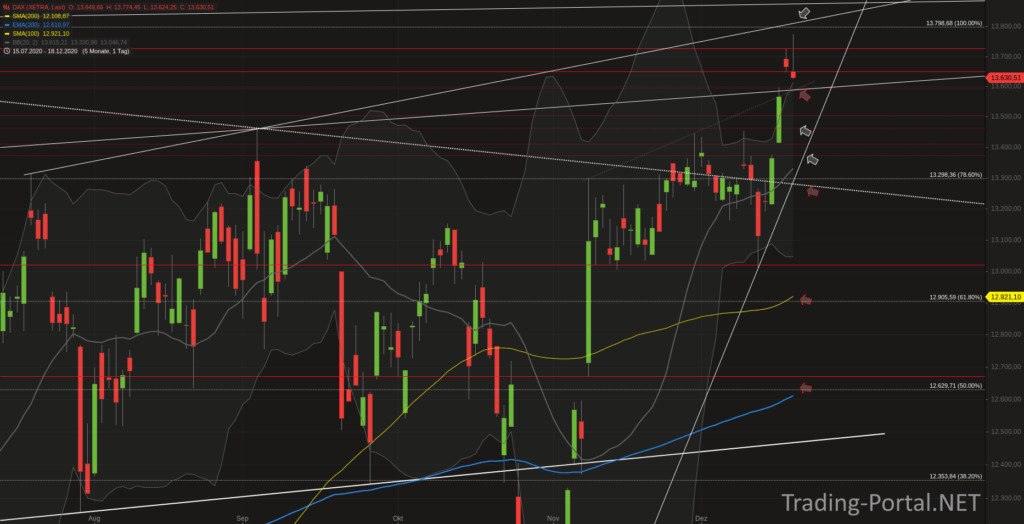The height and width of the screenshot is (524, 1024).
Task: Click Fibonacci label 12.629,71 (50.00%)
Action: 955,385
